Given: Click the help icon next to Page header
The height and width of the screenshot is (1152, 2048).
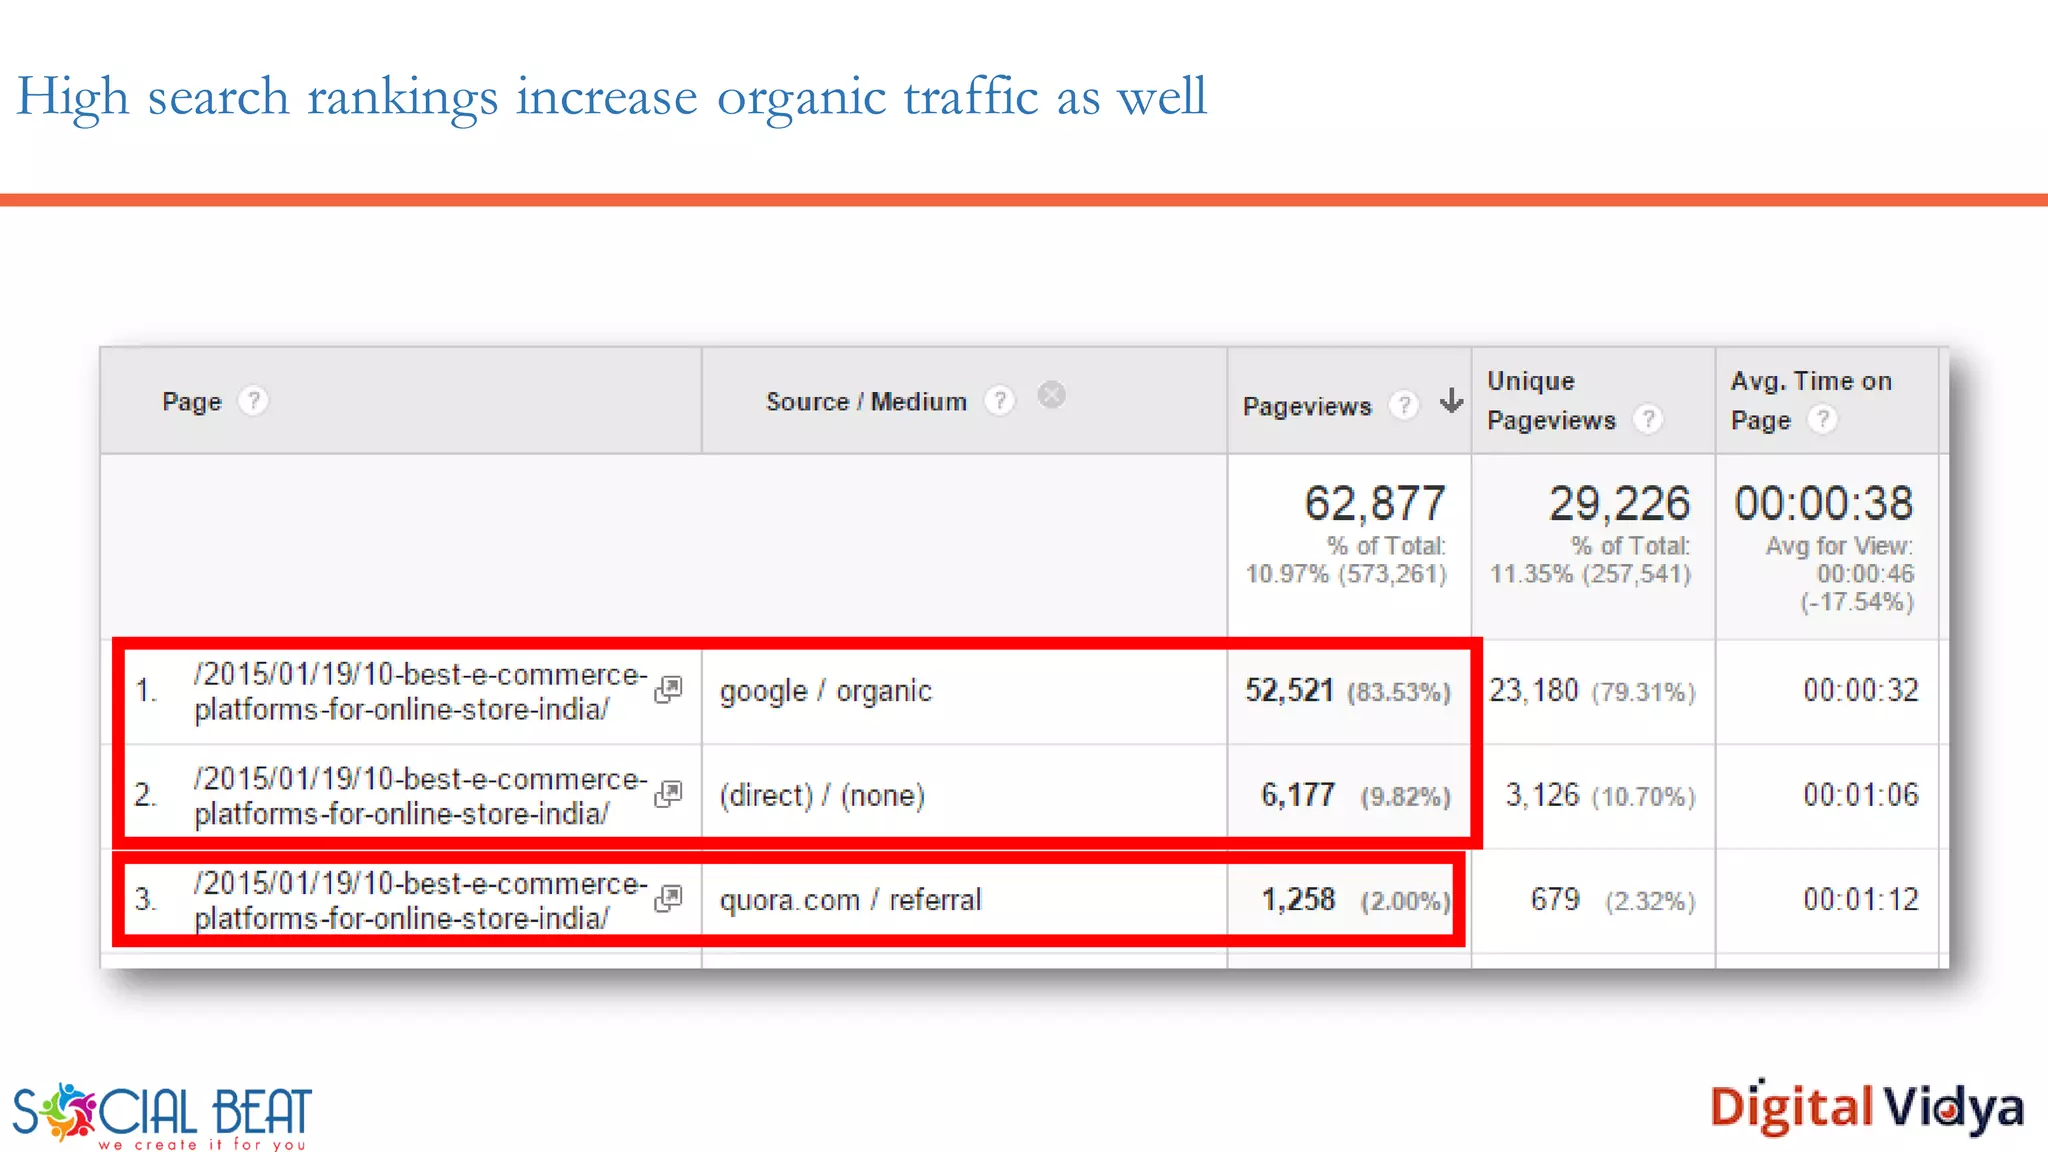Looking at the screenshot, I should click(253, 401).
